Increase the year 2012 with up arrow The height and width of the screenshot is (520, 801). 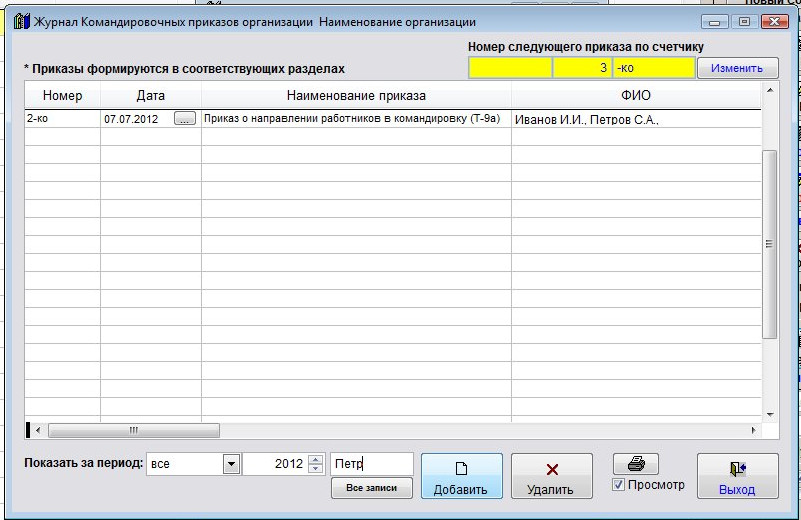point(316,459)
